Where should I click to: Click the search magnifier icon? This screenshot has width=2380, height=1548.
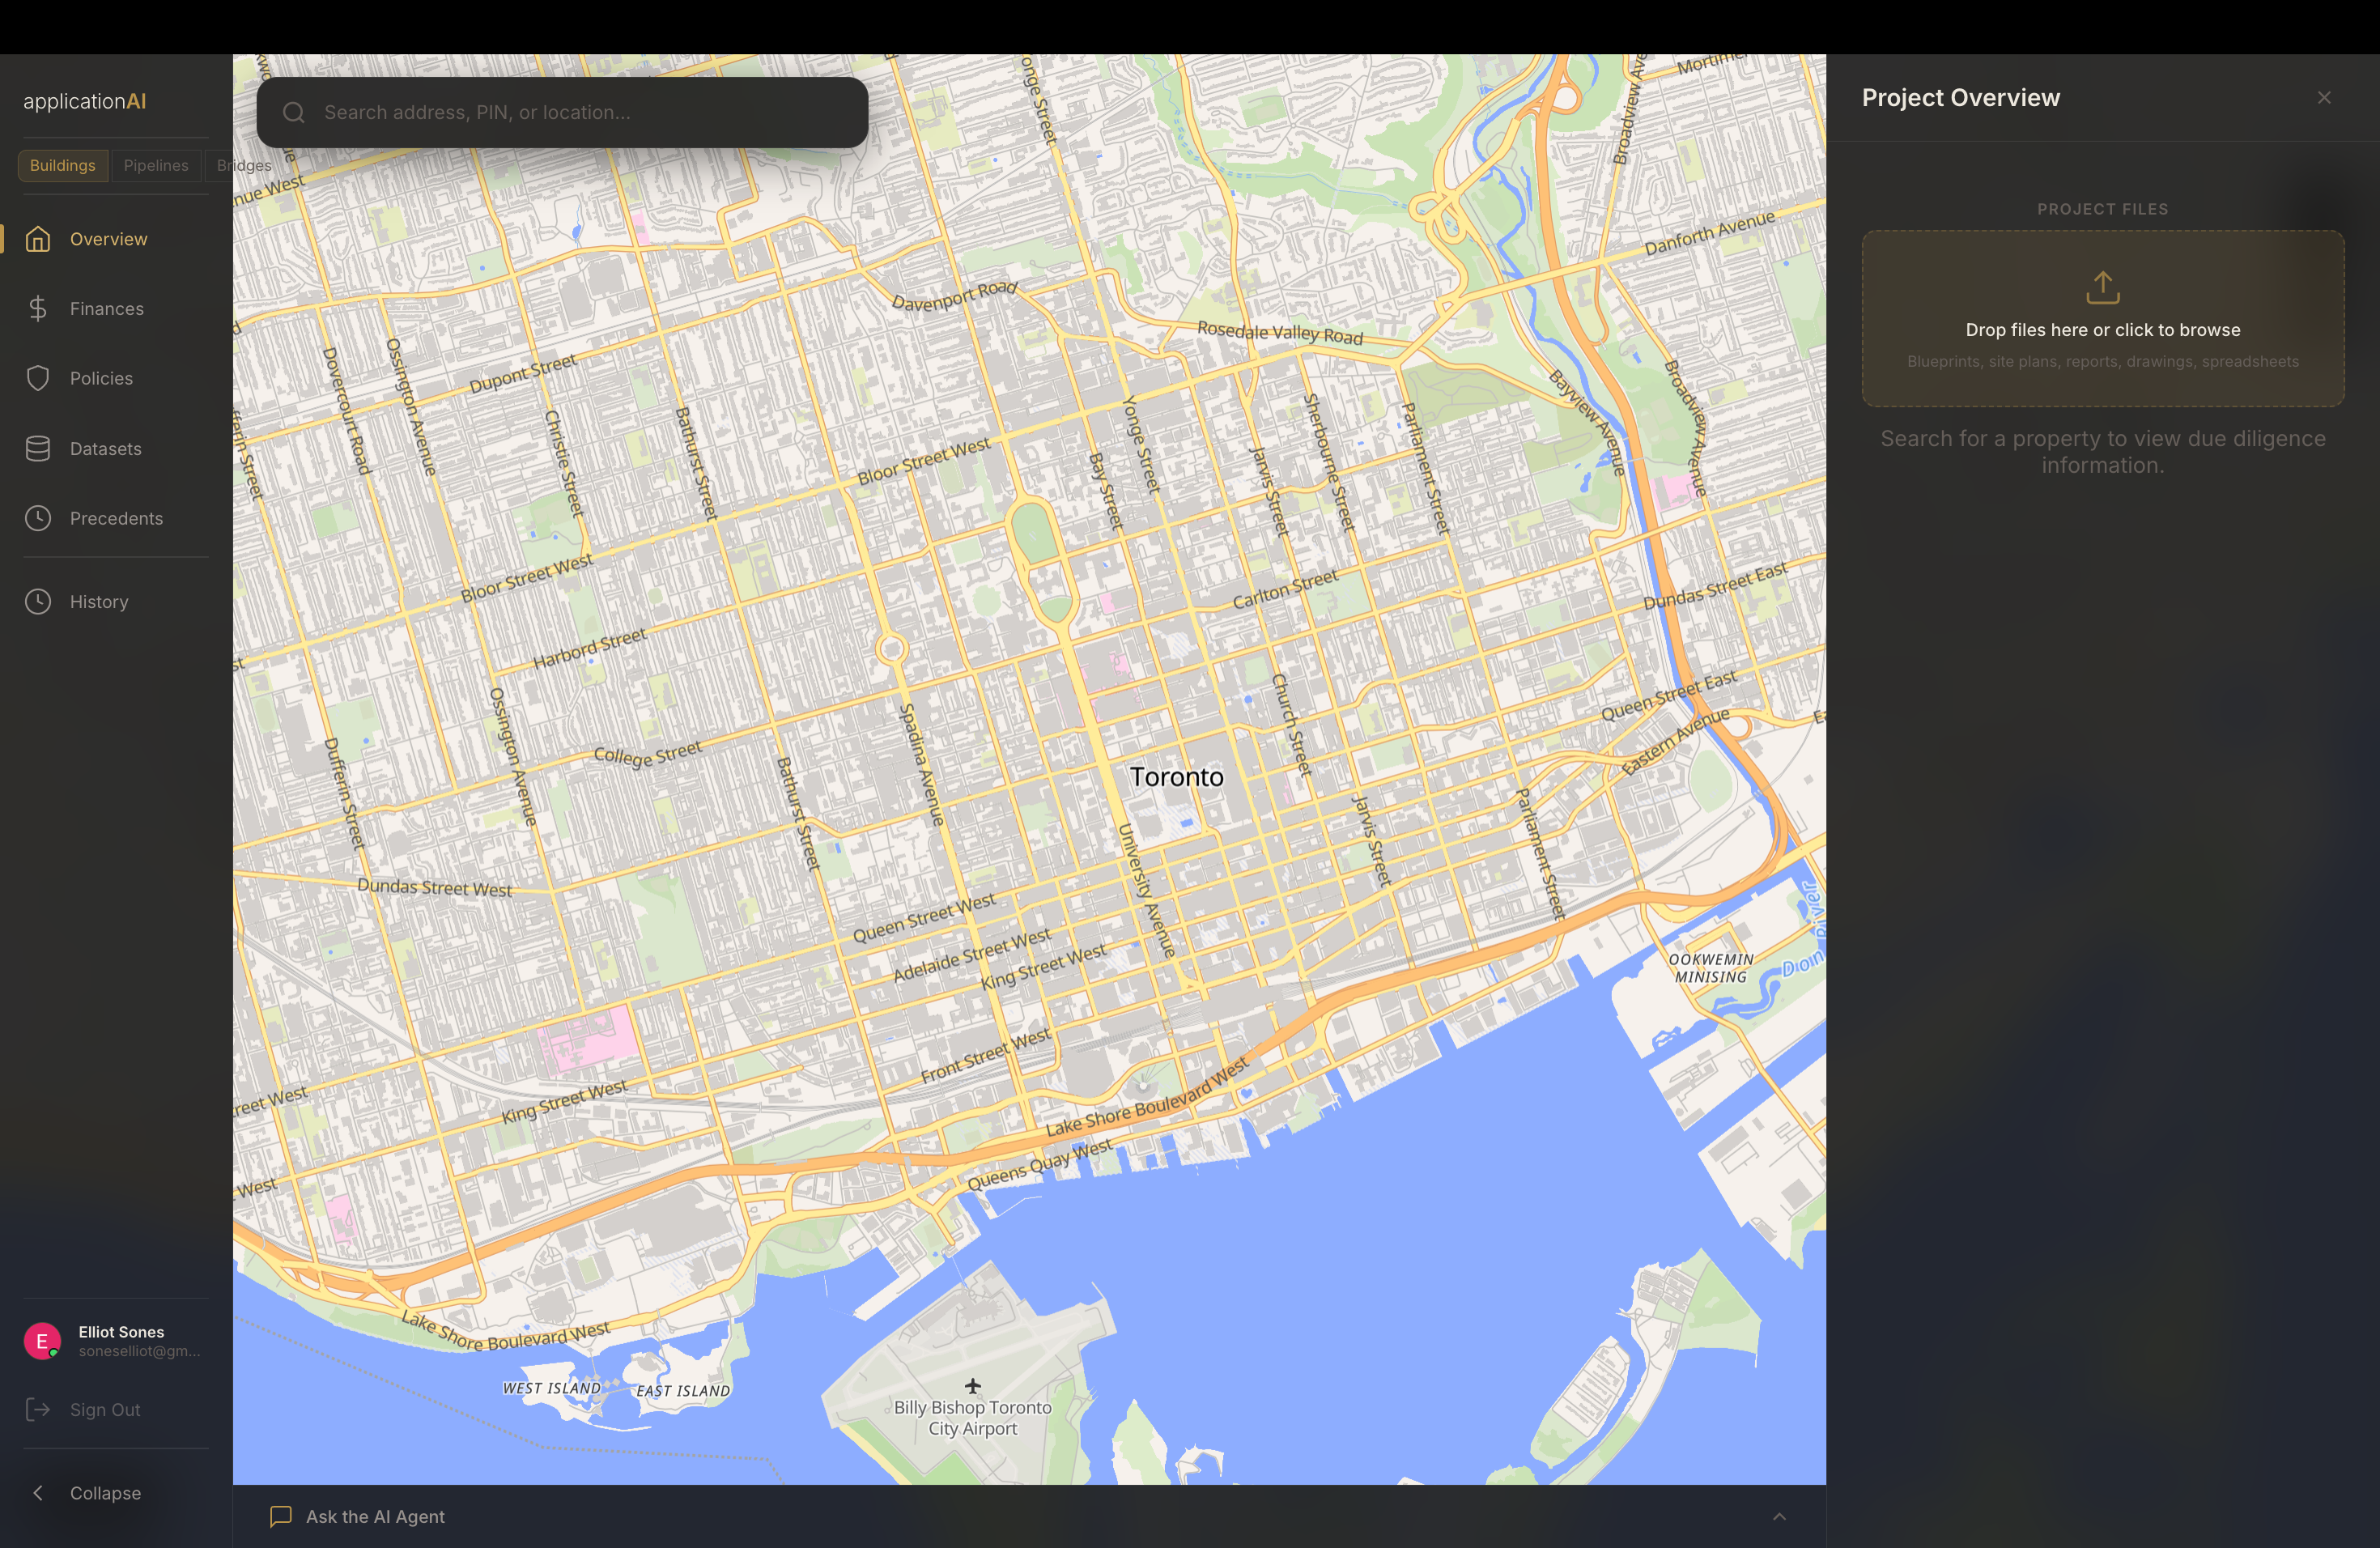point(293,113)
